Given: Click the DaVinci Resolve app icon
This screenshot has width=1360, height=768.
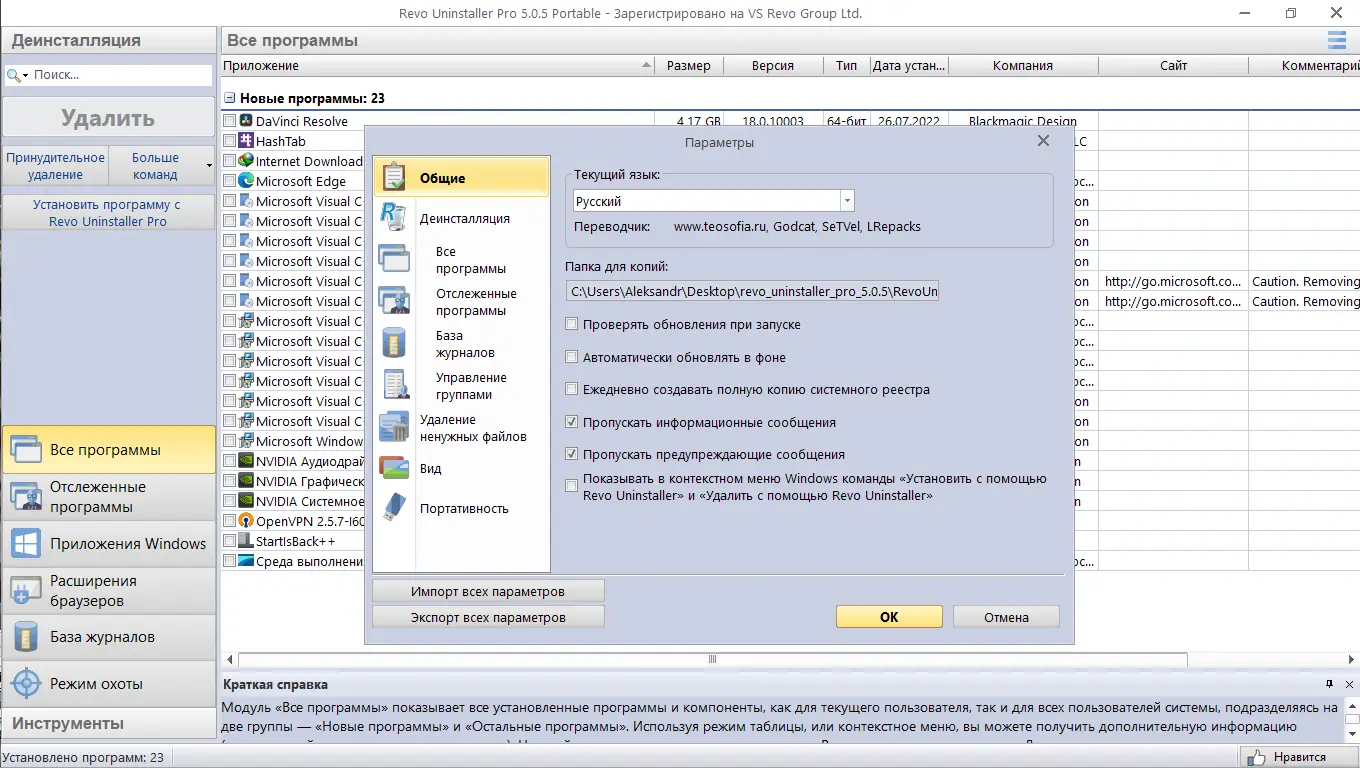Looking at the screenshot, I should [x=246, y=121].
